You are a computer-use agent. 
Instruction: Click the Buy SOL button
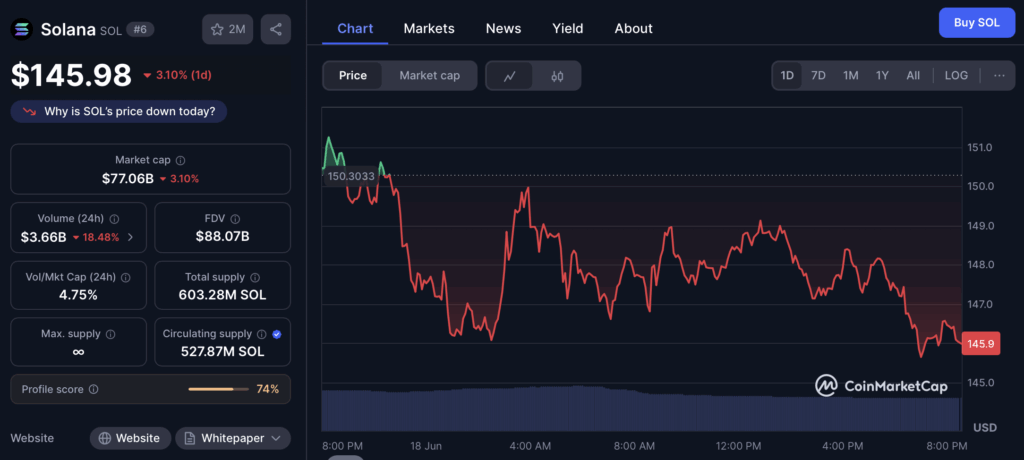pyautogui.click(x=976, y=23)
